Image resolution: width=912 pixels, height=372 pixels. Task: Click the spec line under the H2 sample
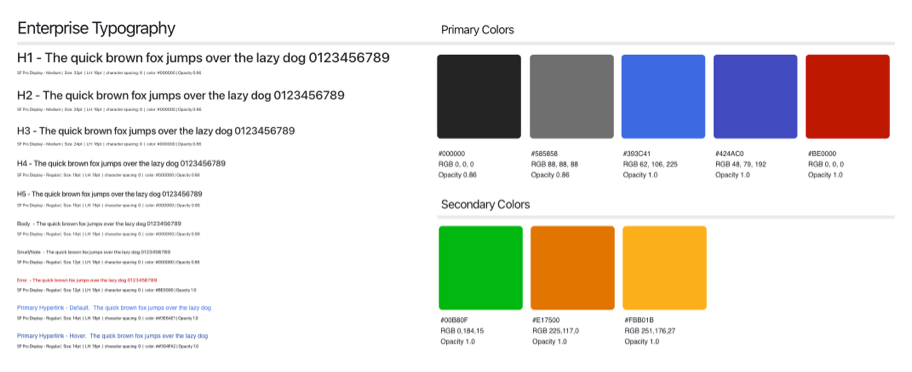[x=109, y=109]
